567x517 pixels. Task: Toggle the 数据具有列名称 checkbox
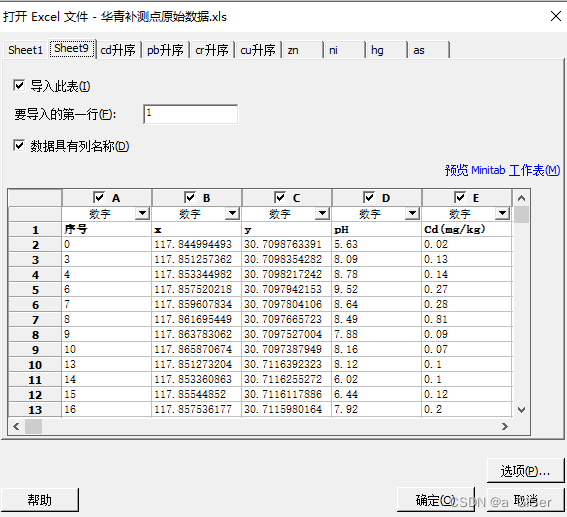pyautogui.click(x=19, y=146)
